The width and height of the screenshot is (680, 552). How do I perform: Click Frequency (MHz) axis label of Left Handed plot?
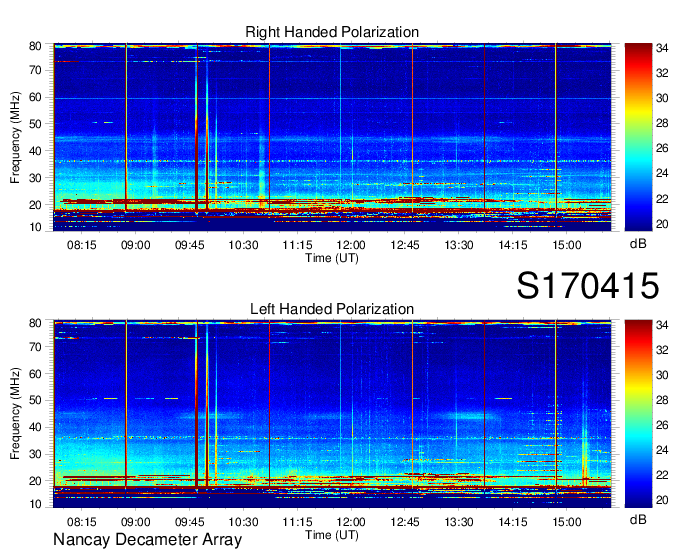click(x=15, y=414)
